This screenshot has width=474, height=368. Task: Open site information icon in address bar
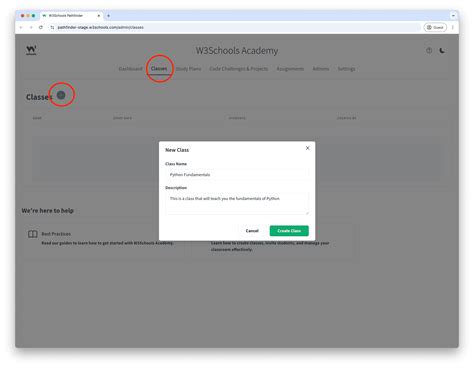pos(52,27)
